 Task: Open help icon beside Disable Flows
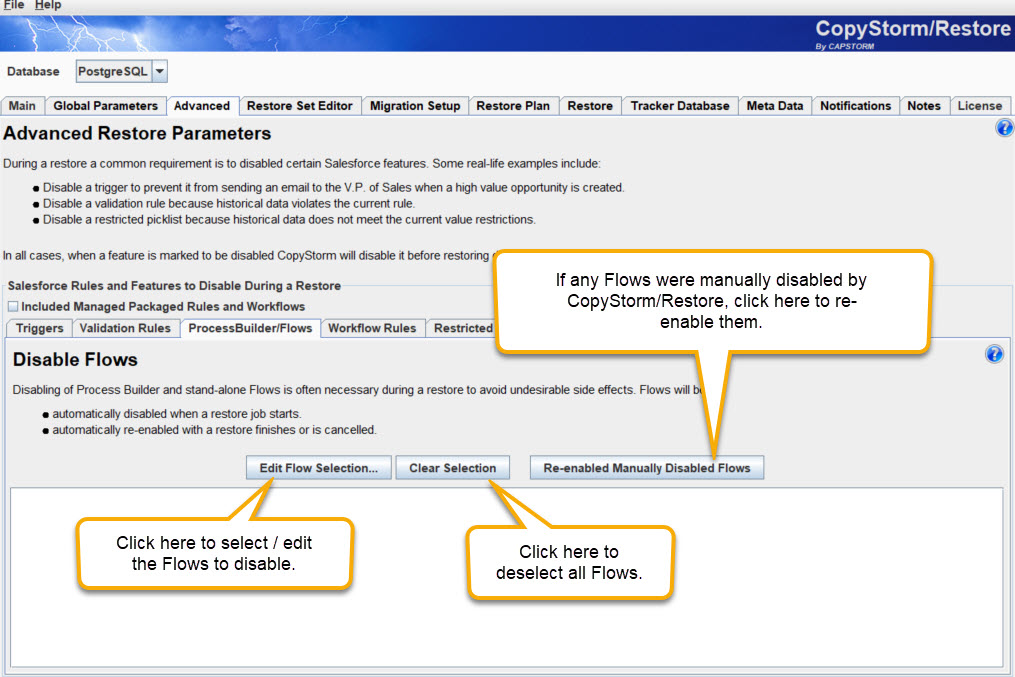(x=994, y=354)
